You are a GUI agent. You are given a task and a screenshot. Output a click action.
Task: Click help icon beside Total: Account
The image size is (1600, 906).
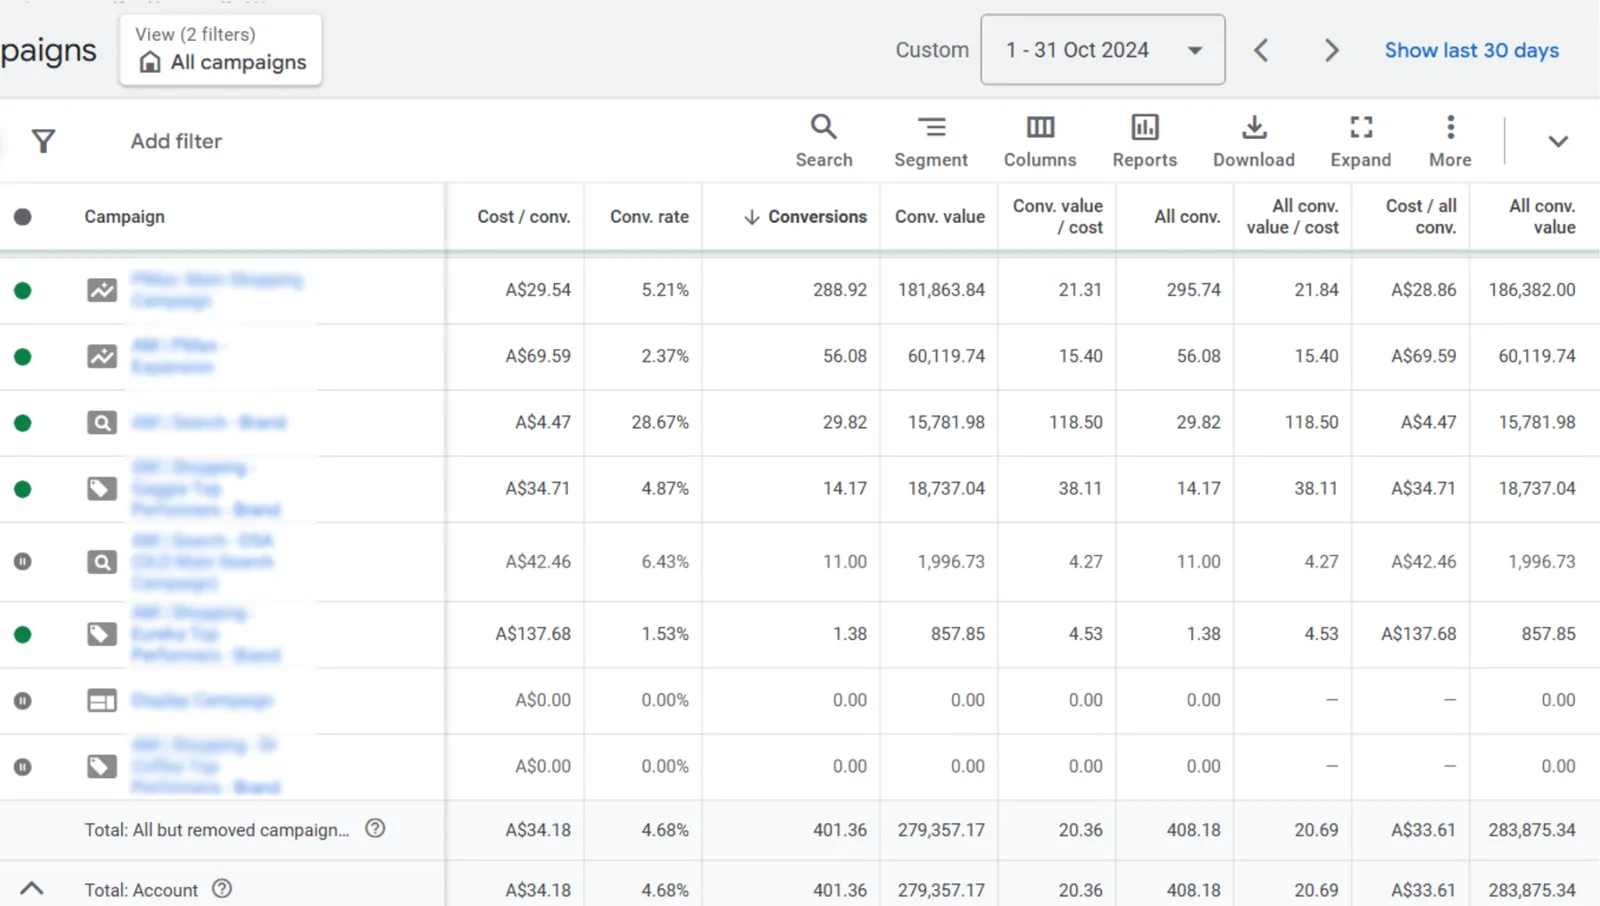(x=222, y=888)
